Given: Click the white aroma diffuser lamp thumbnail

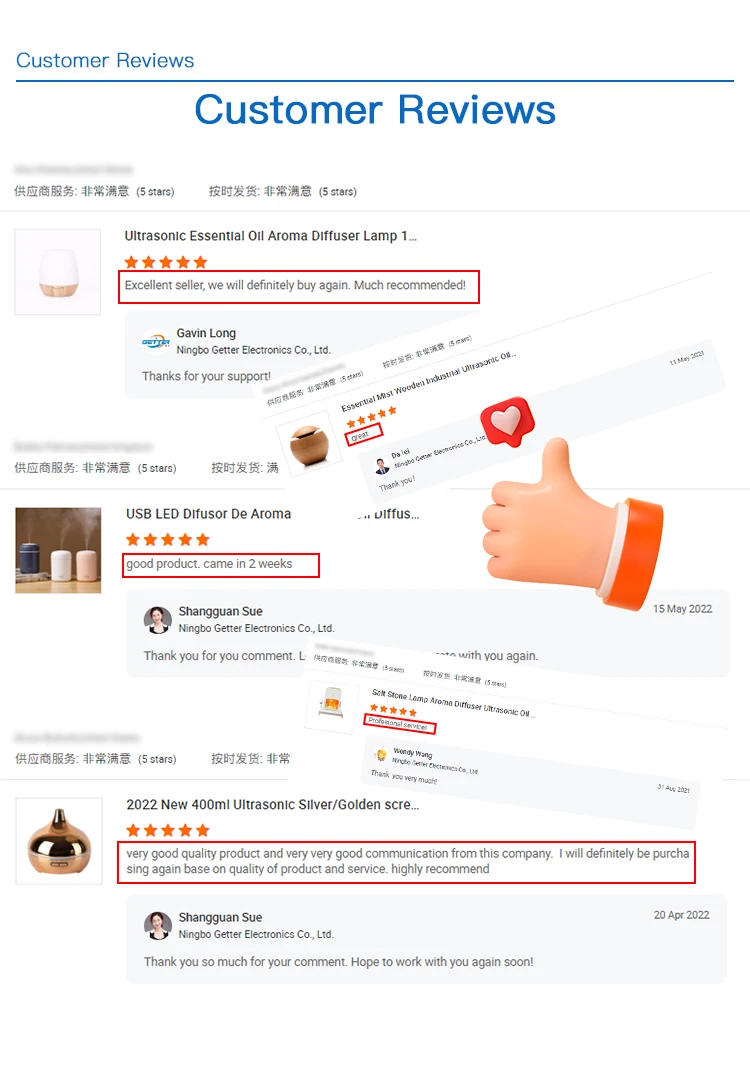Looking at the screenshot, I should pyautogui.click(x=57, y=272).
